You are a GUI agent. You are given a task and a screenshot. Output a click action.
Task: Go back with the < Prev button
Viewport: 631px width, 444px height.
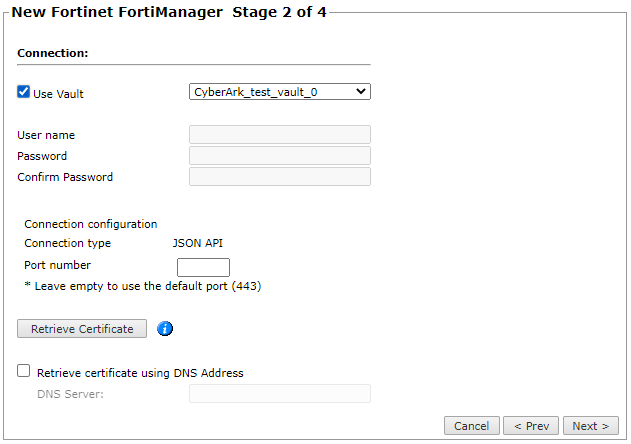(x=531, y=426)
